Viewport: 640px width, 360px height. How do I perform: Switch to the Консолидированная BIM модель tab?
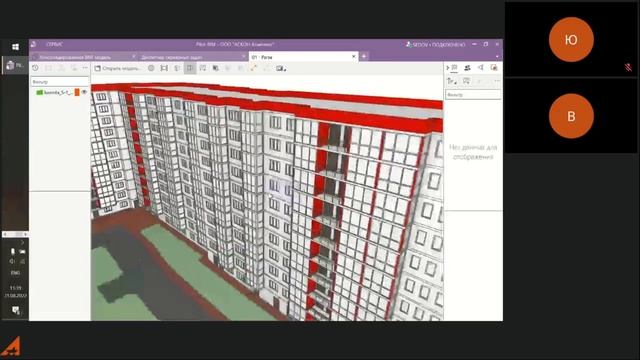75,57
